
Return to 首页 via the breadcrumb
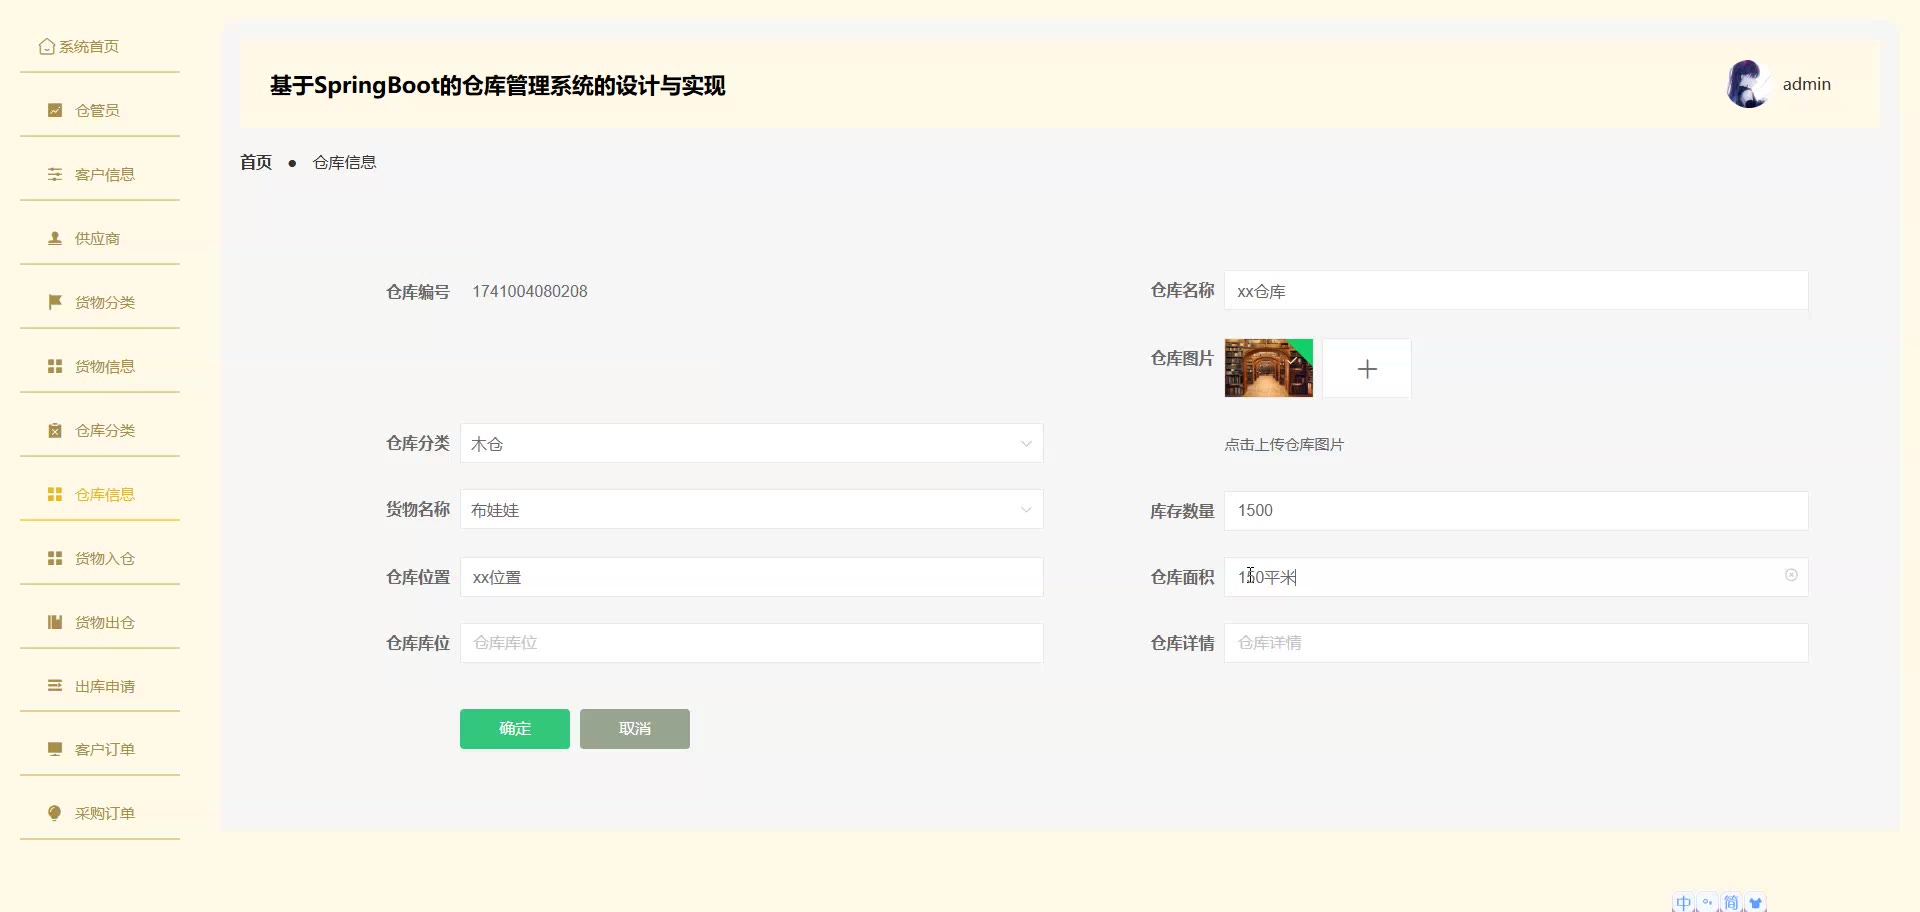256,162
